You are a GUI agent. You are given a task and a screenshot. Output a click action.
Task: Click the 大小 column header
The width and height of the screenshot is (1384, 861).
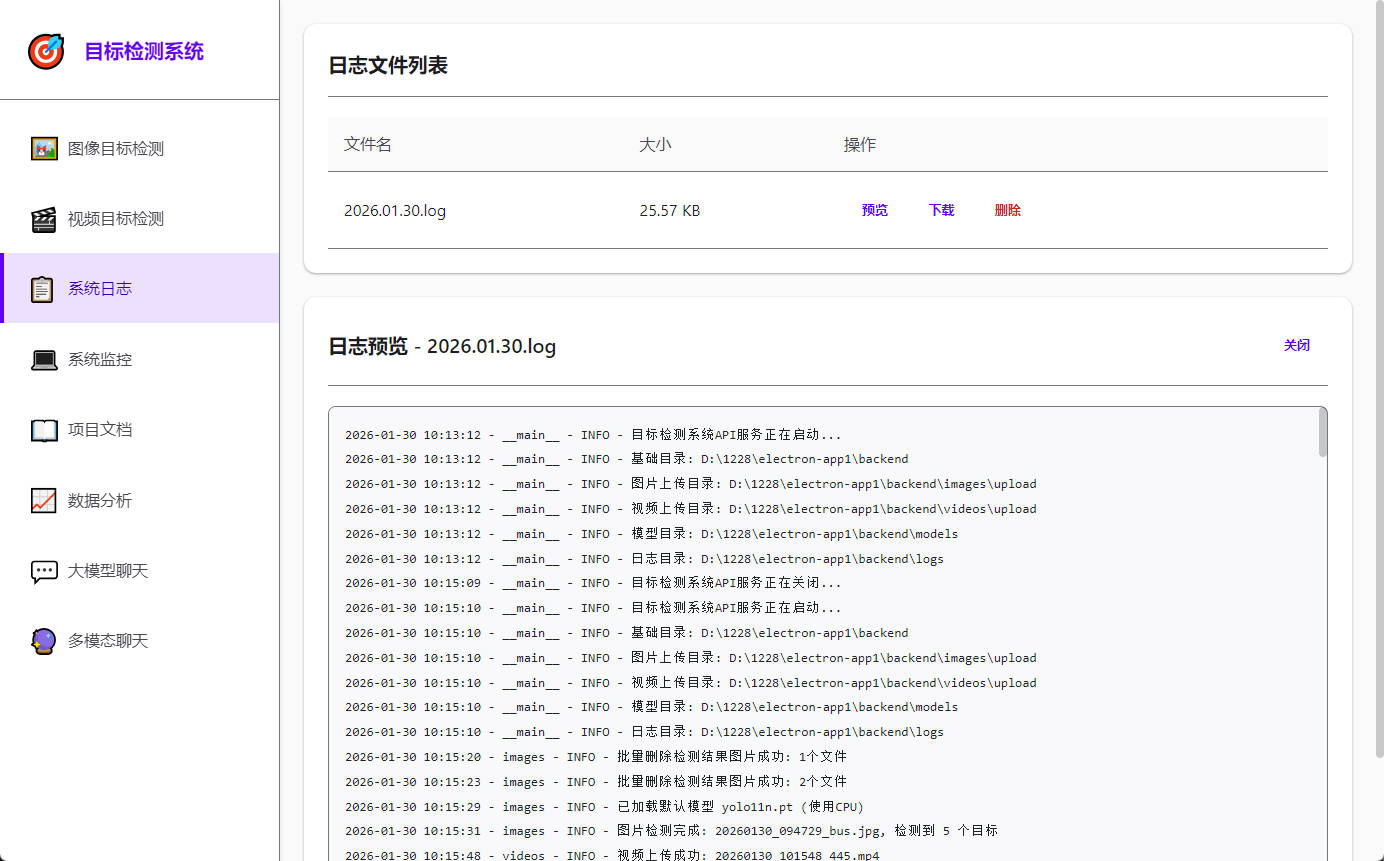tap(655, 145)
